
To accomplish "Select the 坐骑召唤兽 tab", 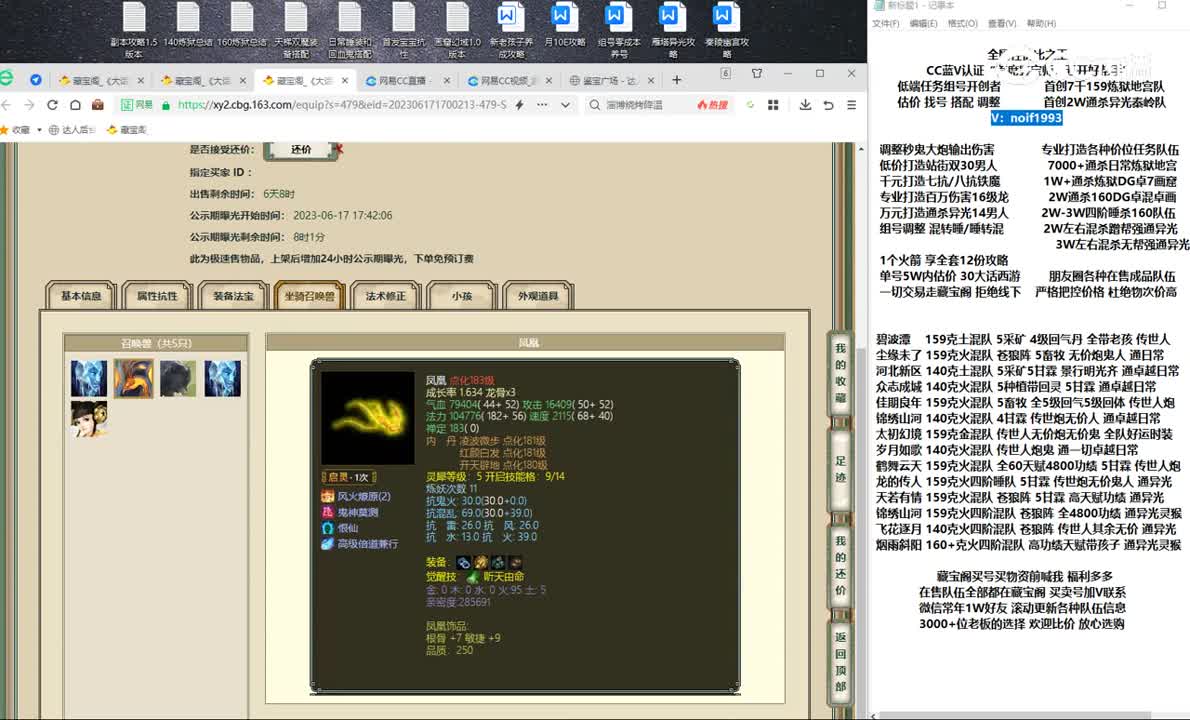I will tap(310, 296).
